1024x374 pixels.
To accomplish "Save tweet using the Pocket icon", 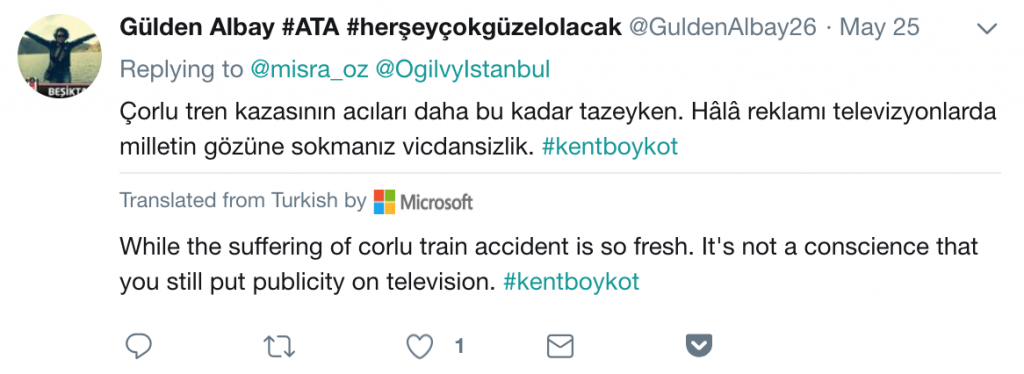I will [699, 345].
